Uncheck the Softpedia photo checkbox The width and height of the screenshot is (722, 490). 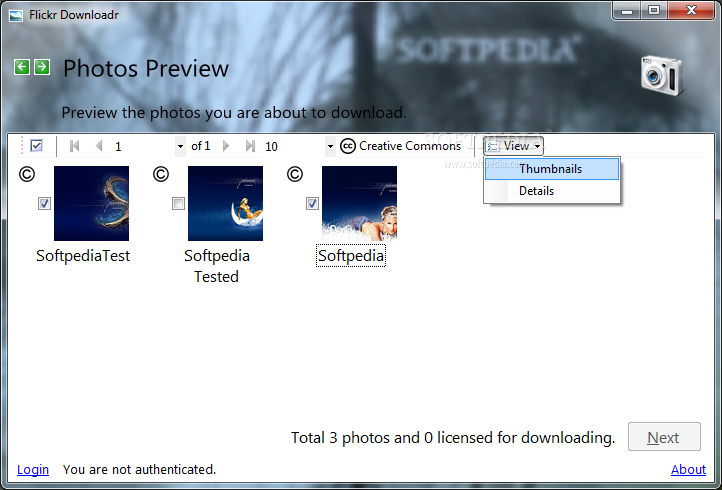click(312, 203)
